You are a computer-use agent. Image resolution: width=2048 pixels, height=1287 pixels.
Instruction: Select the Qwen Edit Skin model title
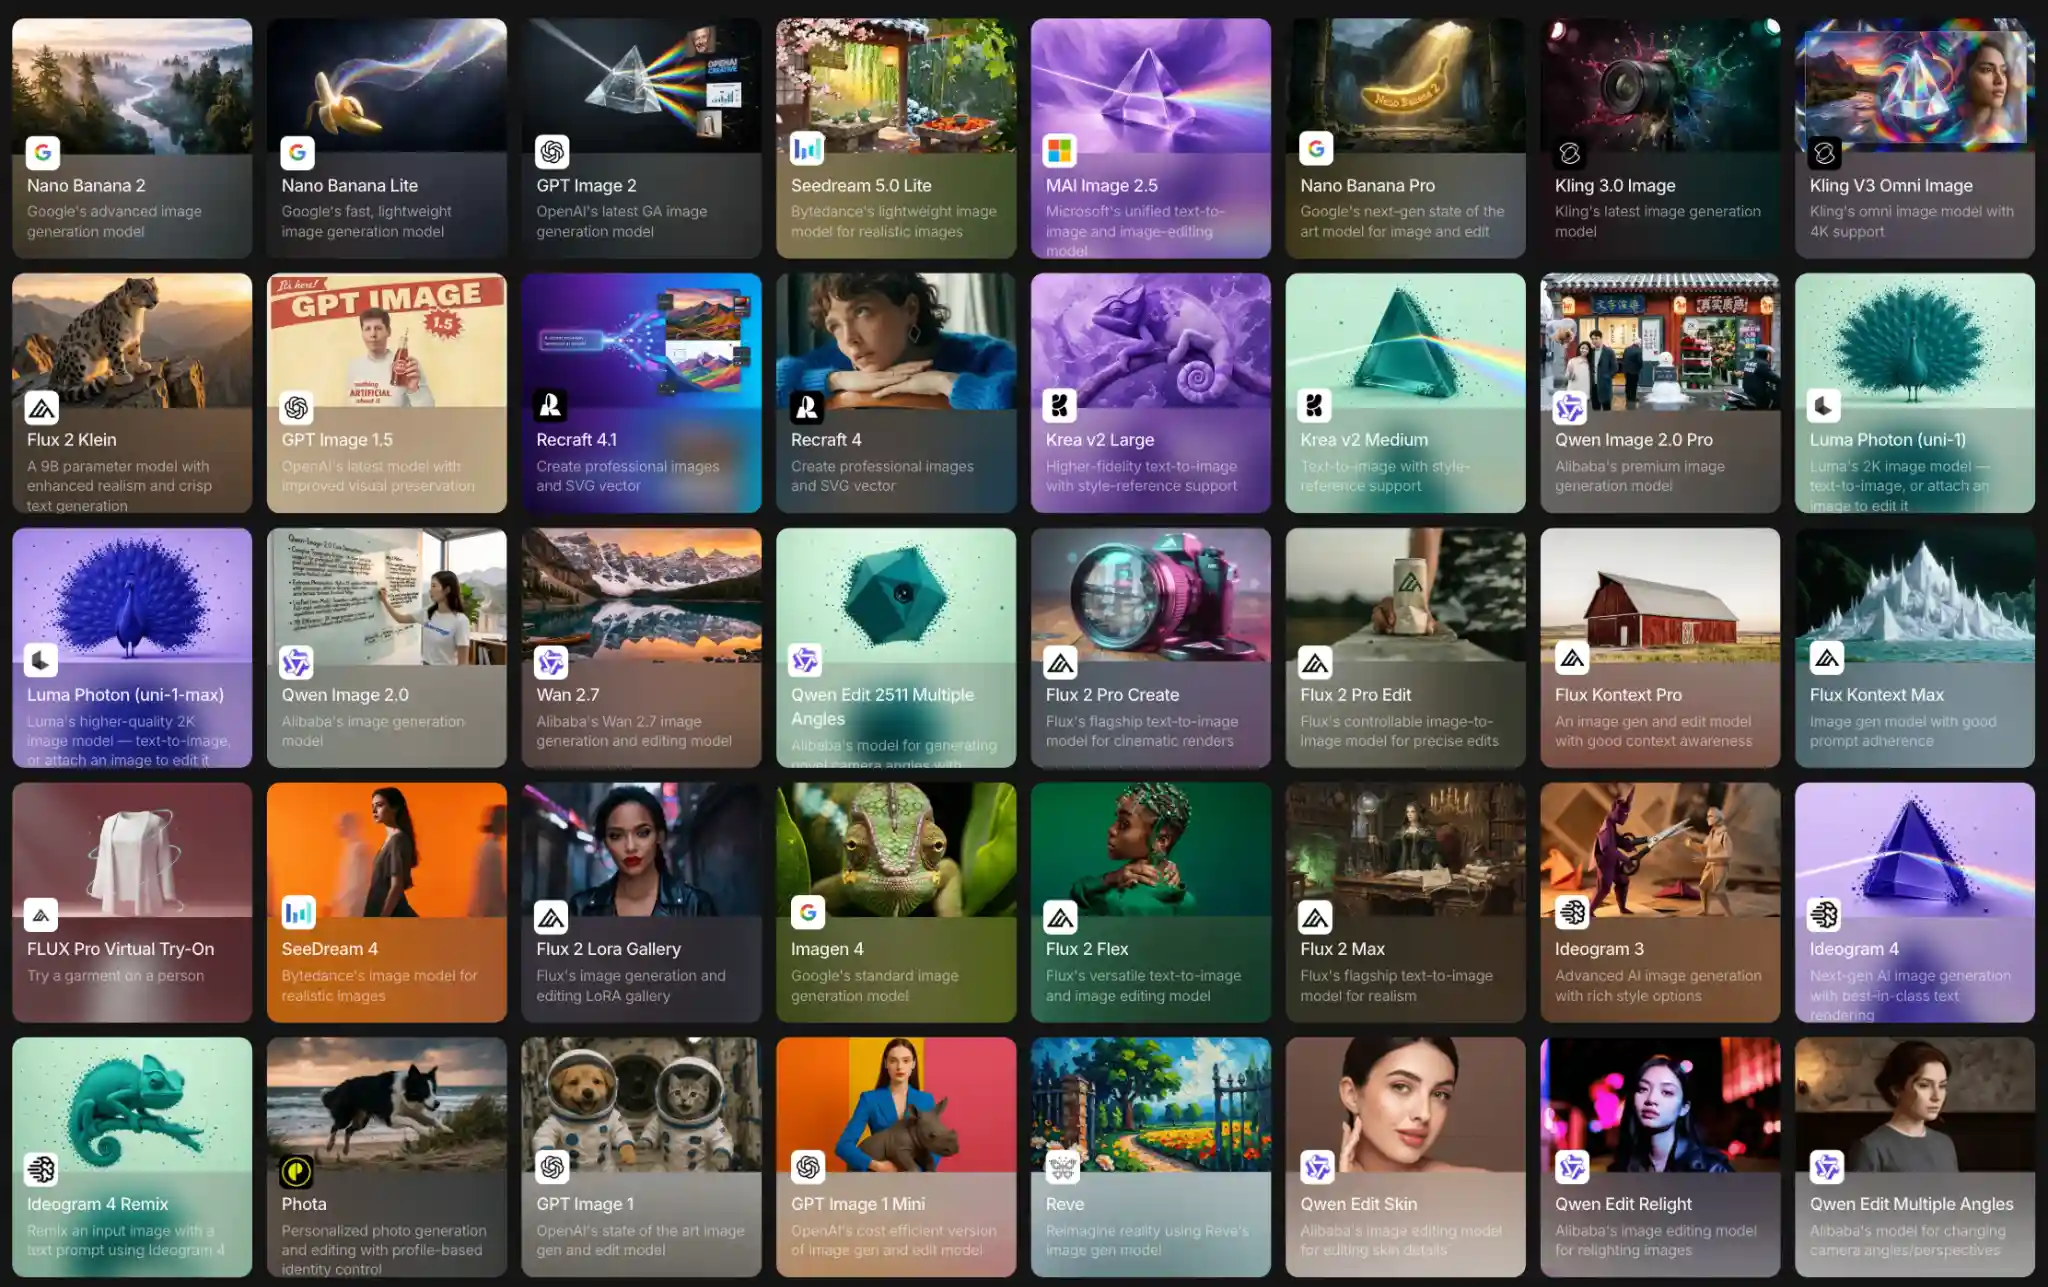click(1358, 1204)
